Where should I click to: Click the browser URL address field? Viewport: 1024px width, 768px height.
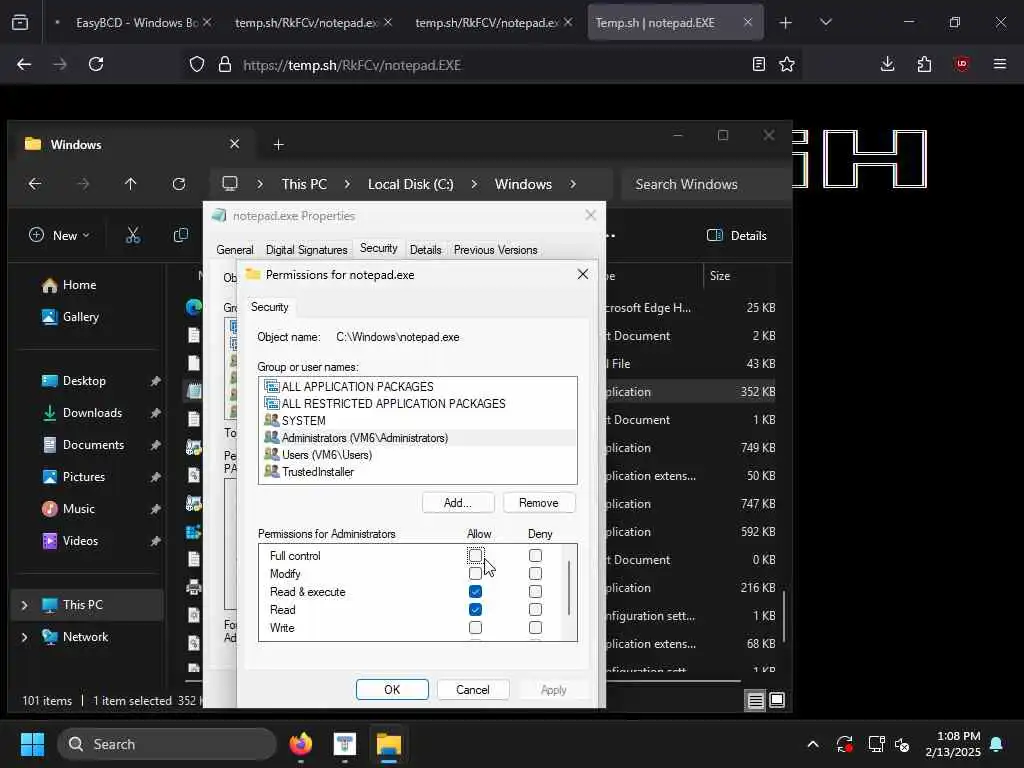pyautogui.click(x=493, y=65)
